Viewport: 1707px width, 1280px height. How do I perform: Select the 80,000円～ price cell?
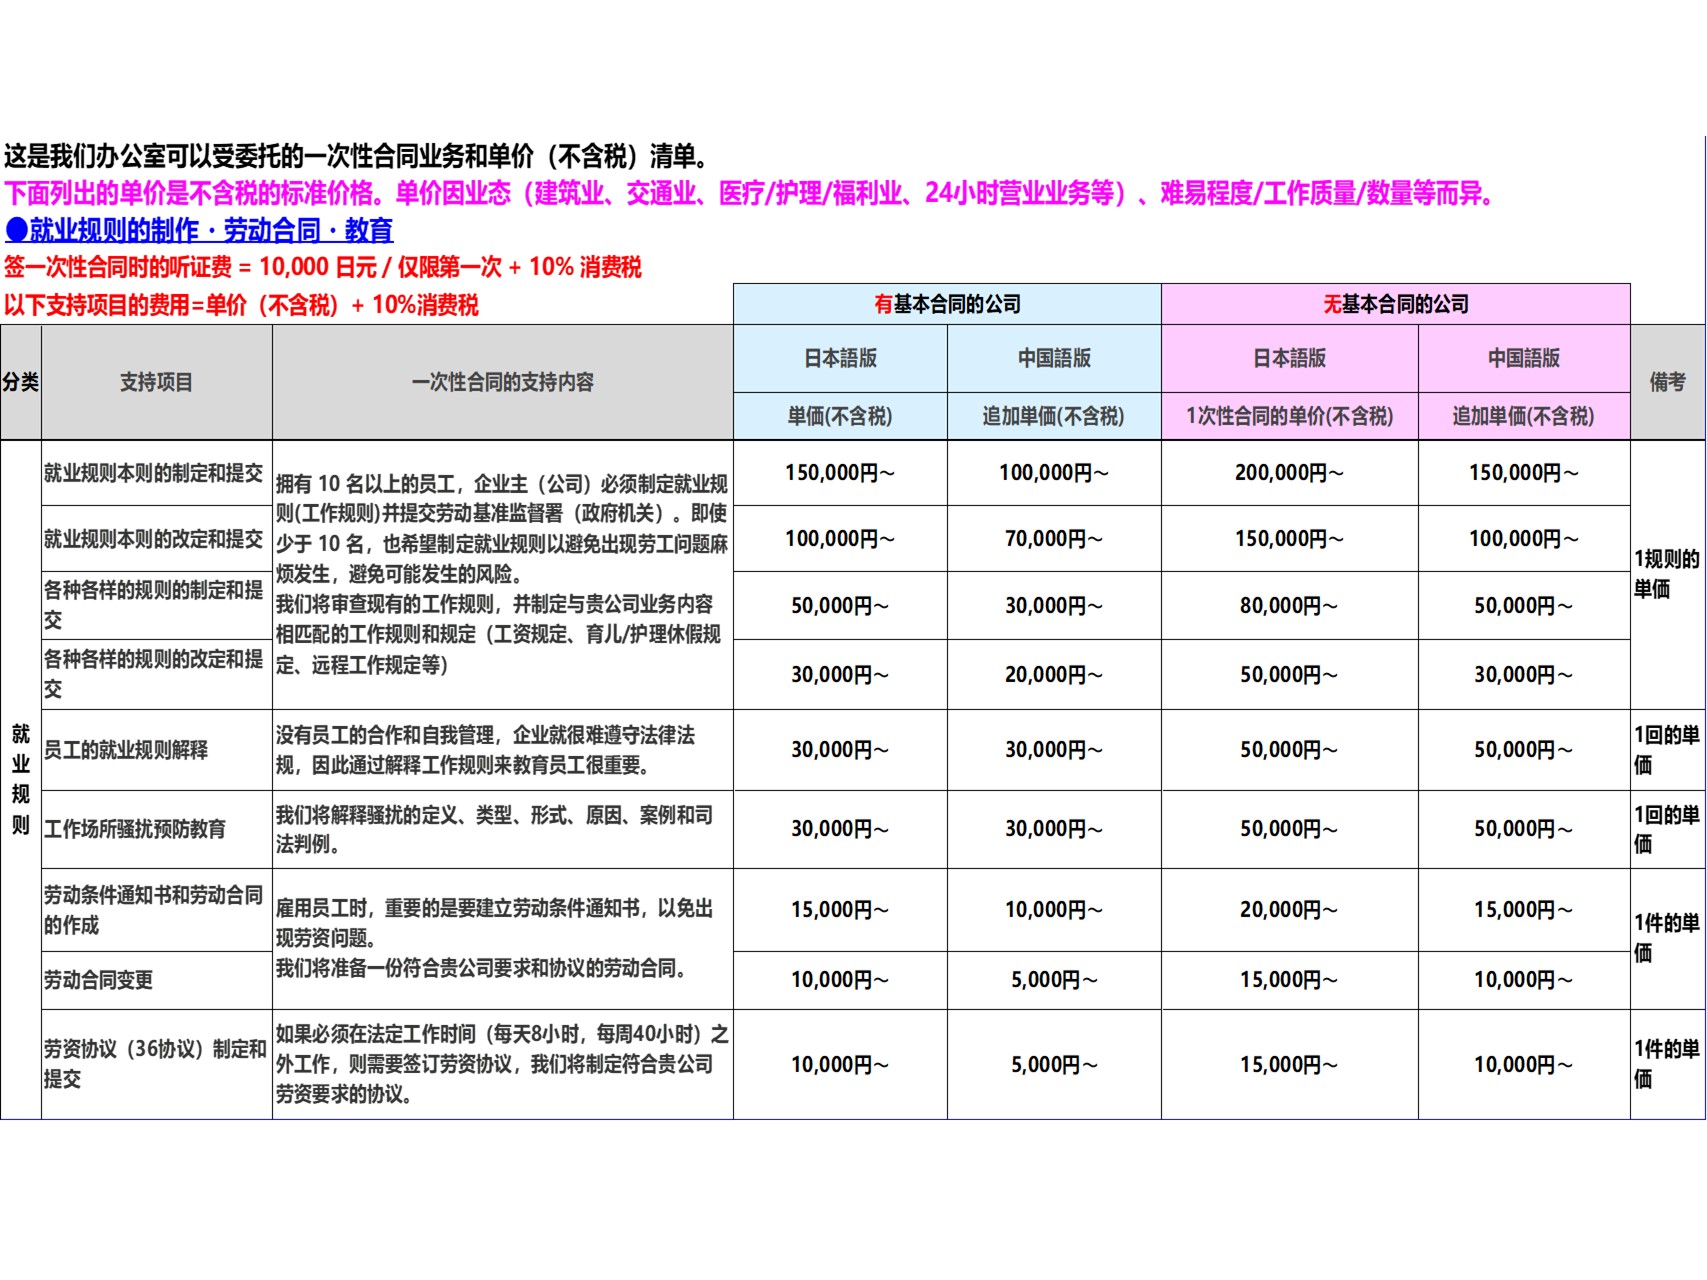(1289, 606)
